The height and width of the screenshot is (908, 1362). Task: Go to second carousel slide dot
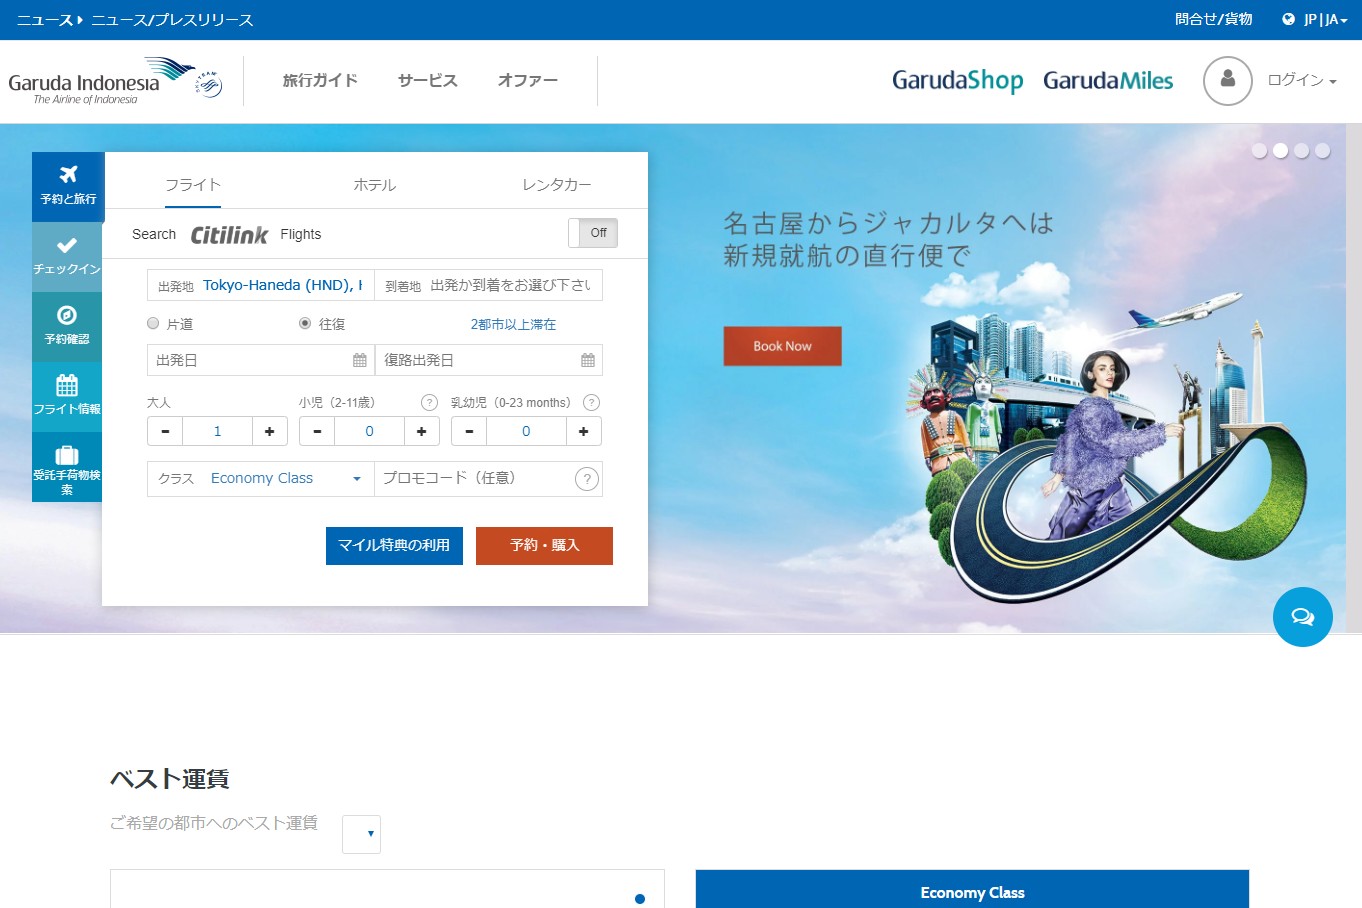(1280, 150)
